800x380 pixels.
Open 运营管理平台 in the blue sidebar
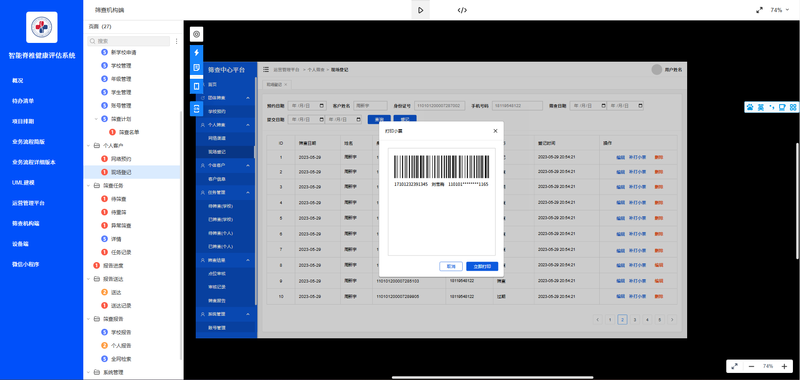pyautogui.click(x=28, y=203)
